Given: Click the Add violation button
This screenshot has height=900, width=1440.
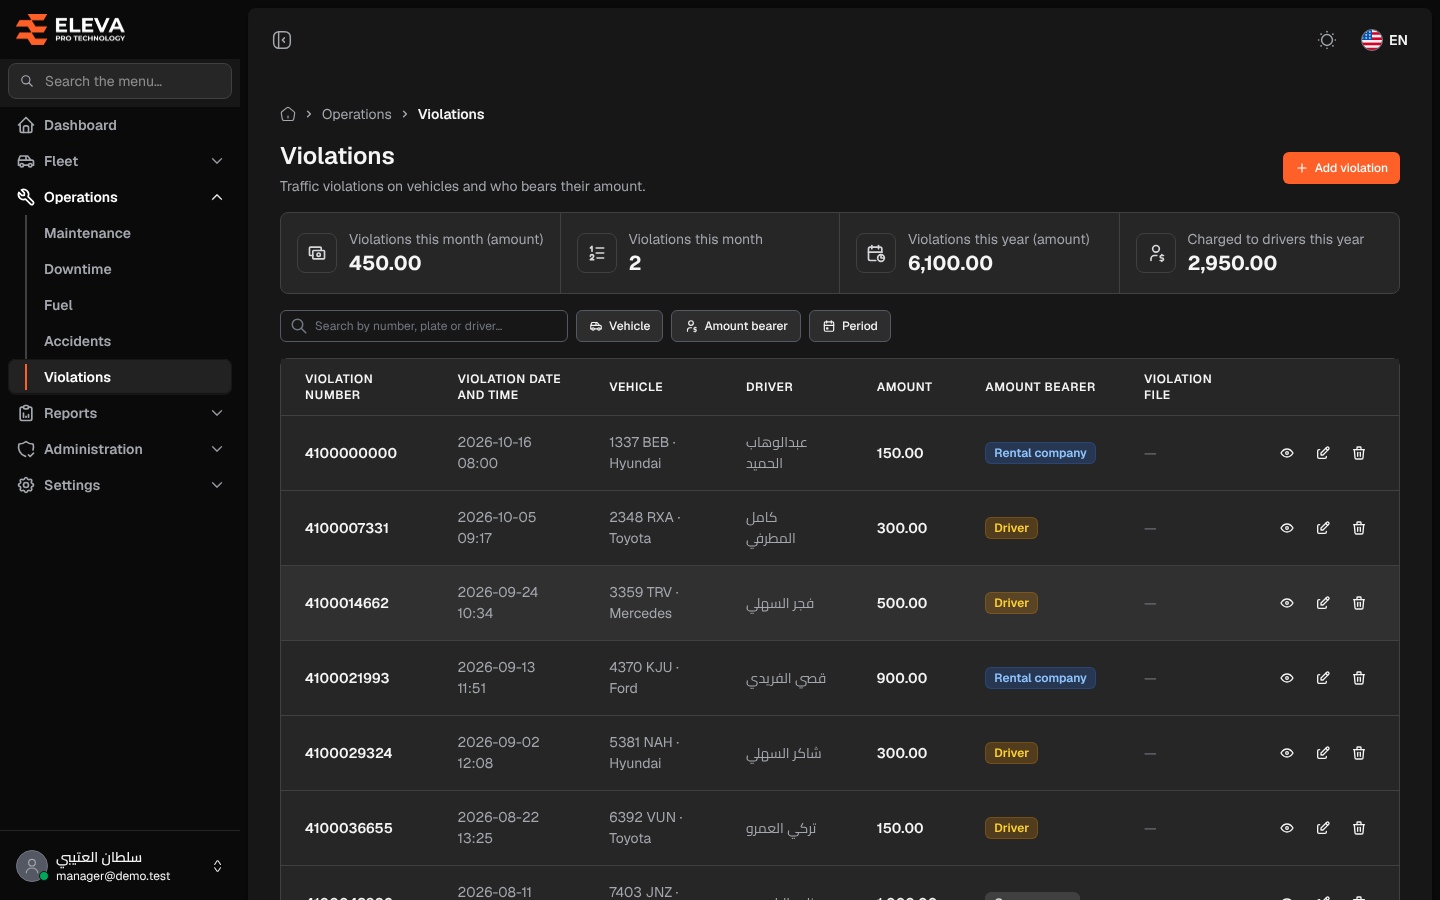Looking at the screenshot, I should point(1341,168).
